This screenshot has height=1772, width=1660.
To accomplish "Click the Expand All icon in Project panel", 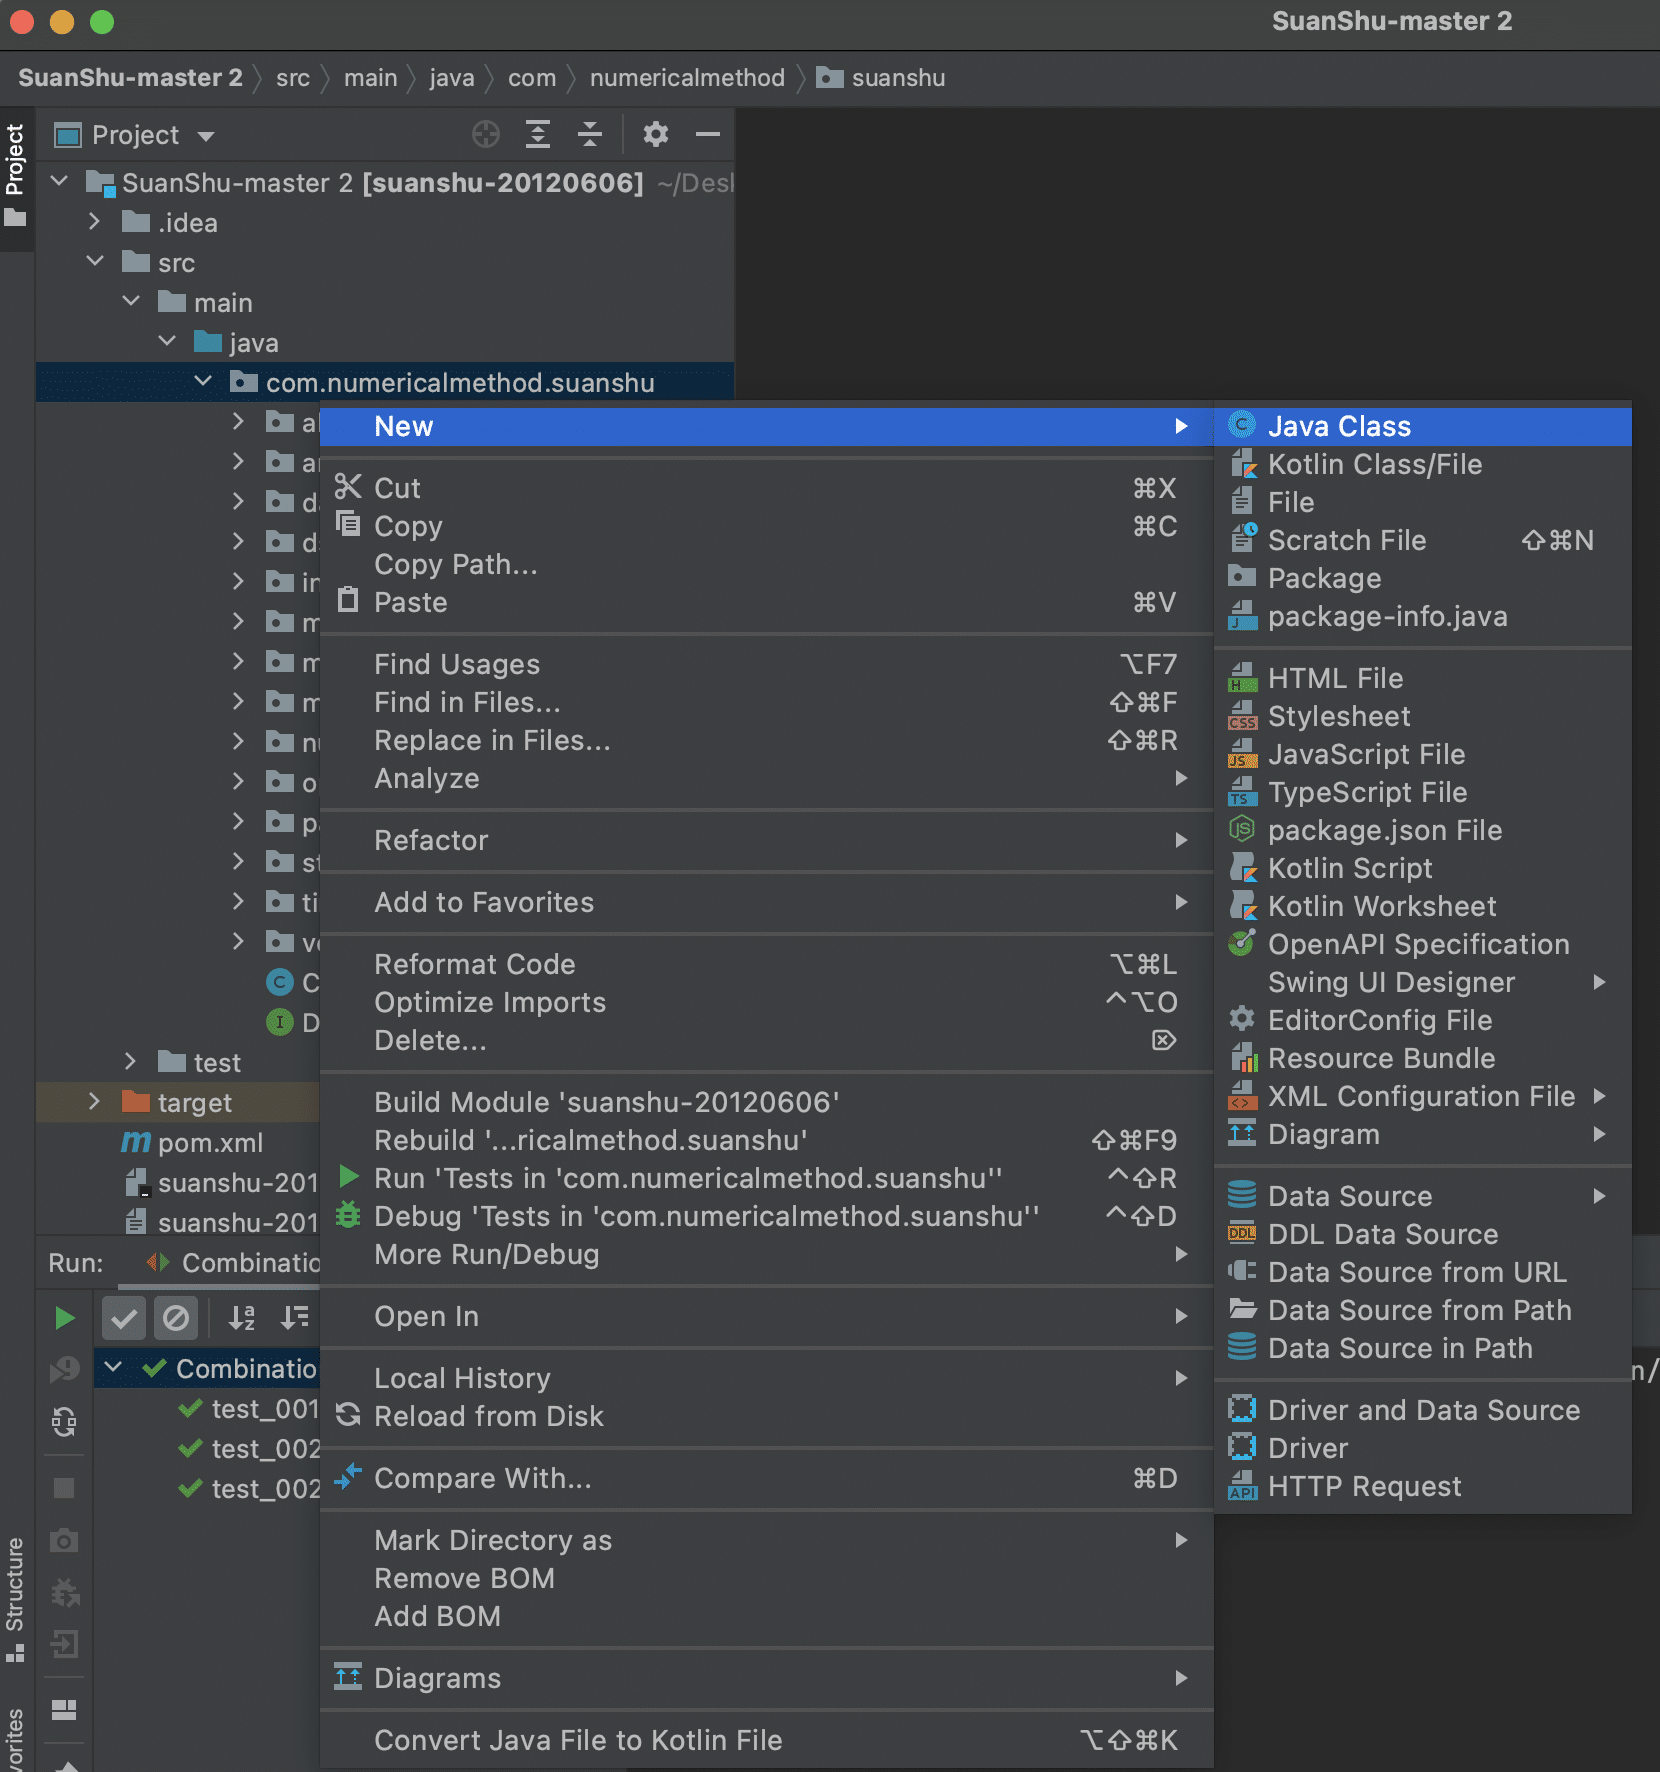I will 538,134.
